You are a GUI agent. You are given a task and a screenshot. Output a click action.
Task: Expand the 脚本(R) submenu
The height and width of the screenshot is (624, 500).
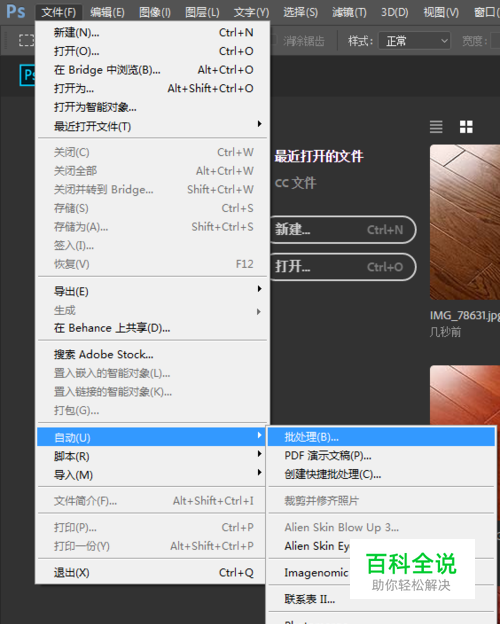(x=152, y=456)
